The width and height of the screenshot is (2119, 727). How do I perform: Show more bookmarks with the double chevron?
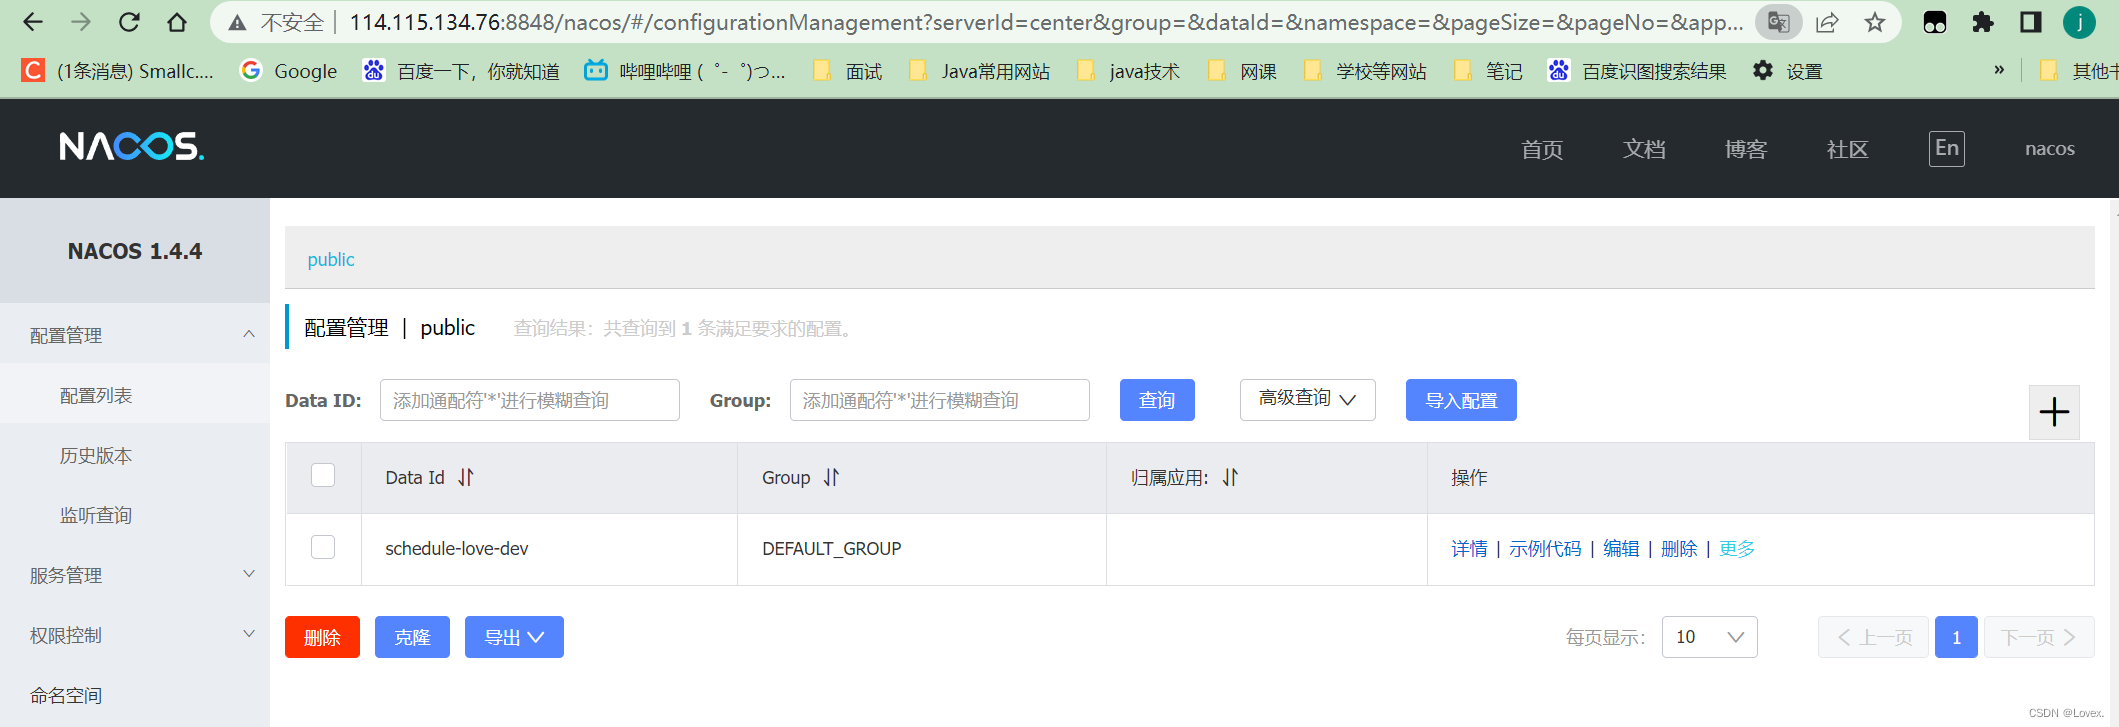1999,70
